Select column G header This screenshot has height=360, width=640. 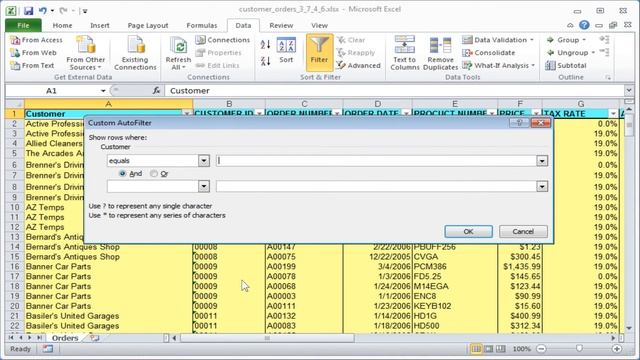pos(580,104)
